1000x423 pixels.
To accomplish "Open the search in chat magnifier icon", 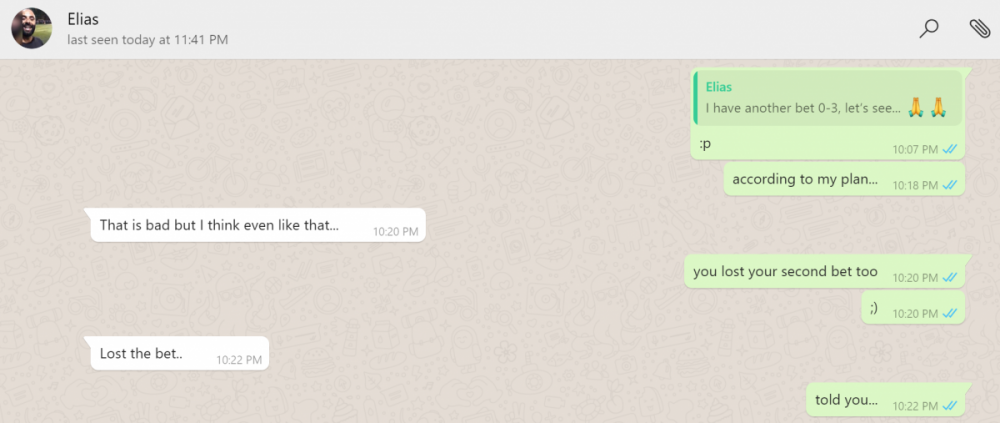I will click(x=929, y=29).
